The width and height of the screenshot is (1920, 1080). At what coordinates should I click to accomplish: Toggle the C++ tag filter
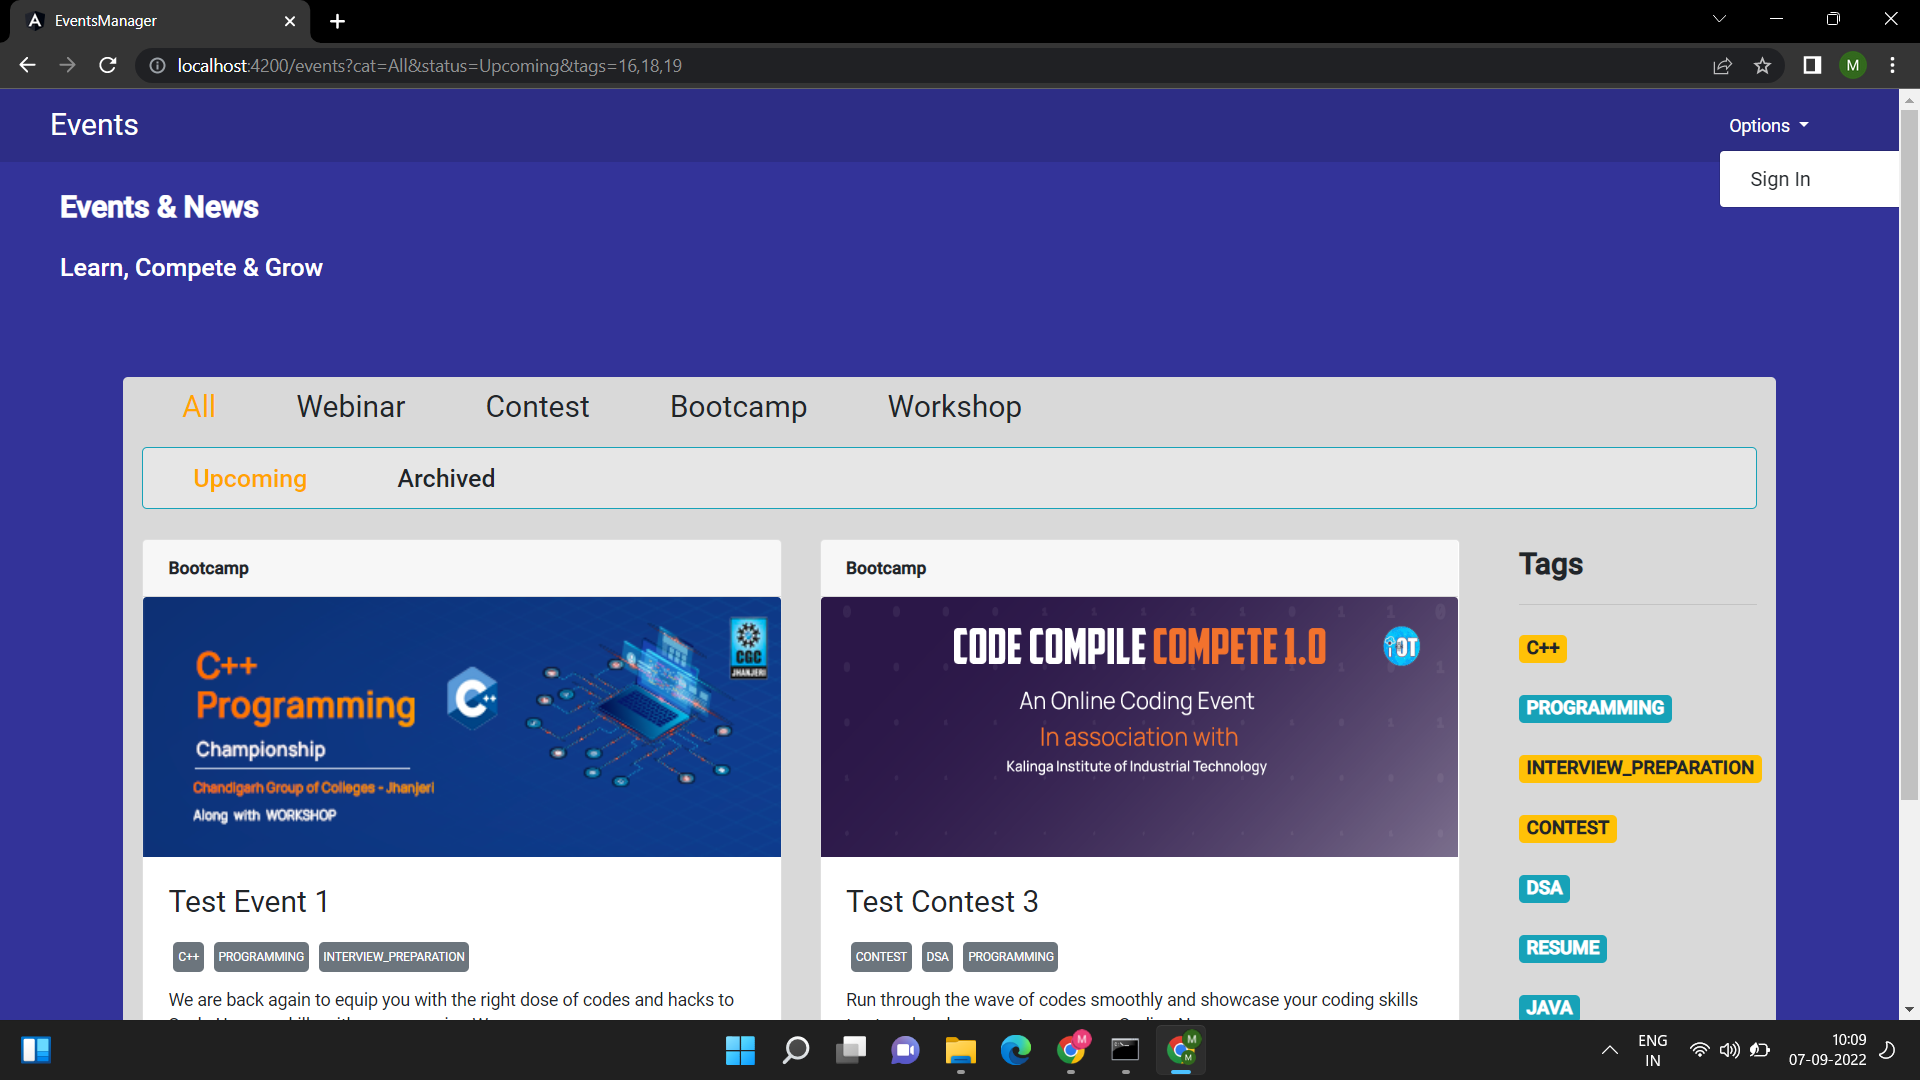[1542, 648]
